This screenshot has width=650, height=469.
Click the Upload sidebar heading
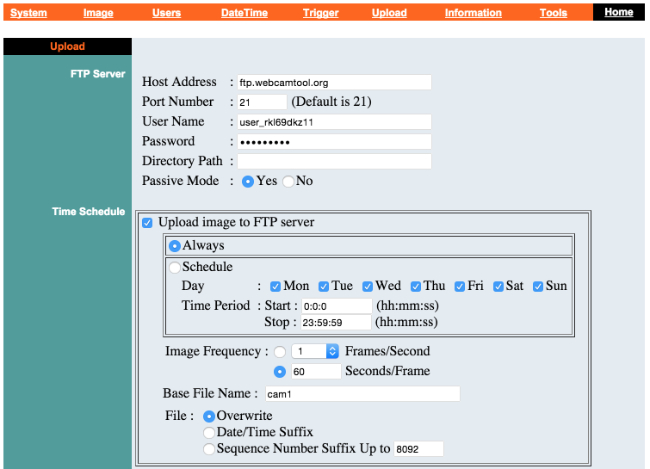68,46
